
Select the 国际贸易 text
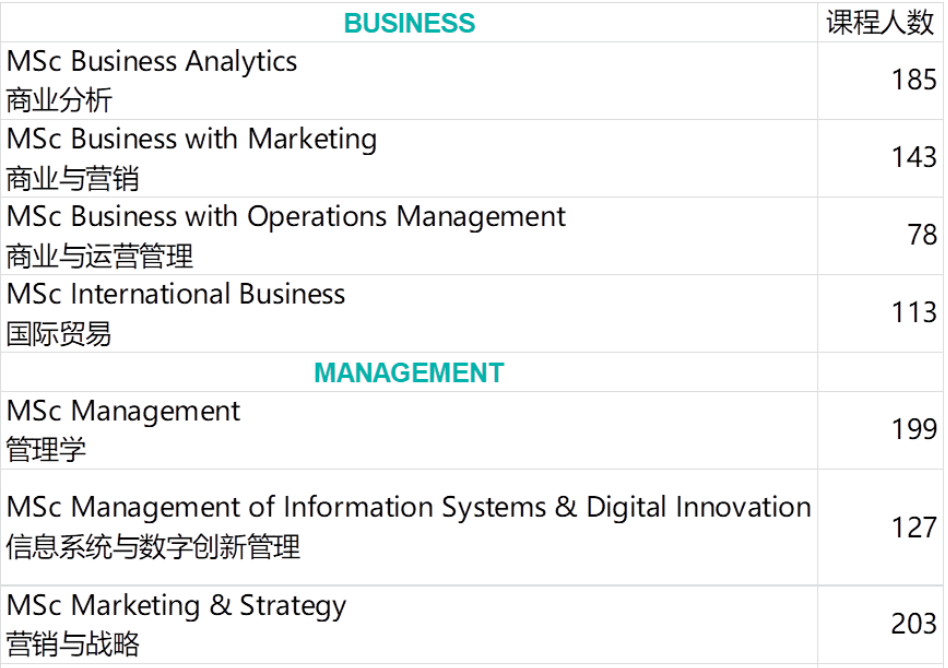click(x=60, y=334)
